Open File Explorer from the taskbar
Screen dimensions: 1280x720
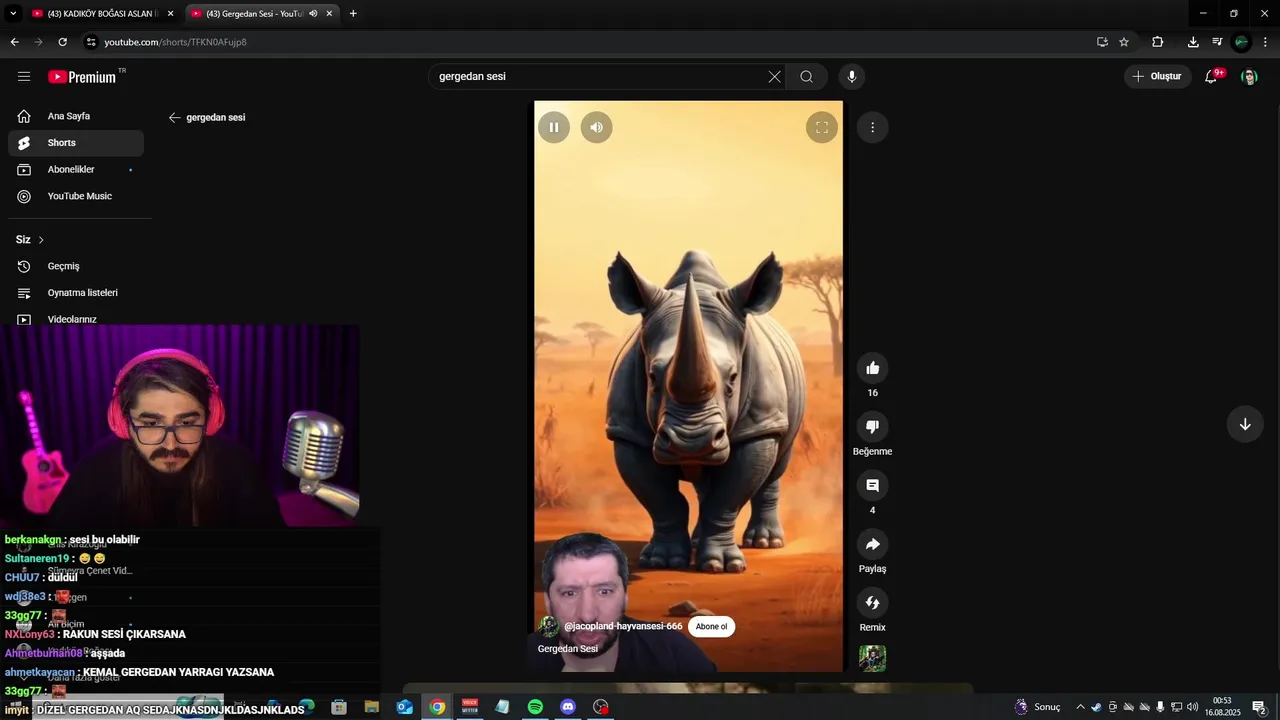372,707
